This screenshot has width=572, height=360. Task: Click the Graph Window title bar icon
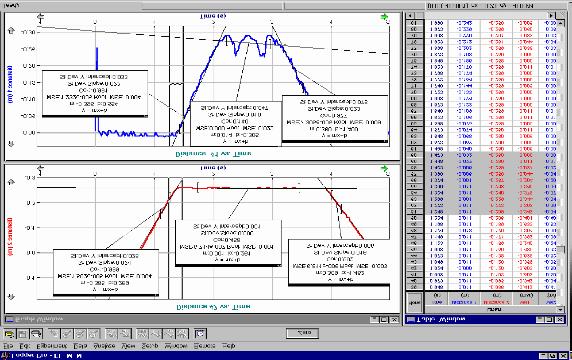pyautogui.click(x=9, y=320)
